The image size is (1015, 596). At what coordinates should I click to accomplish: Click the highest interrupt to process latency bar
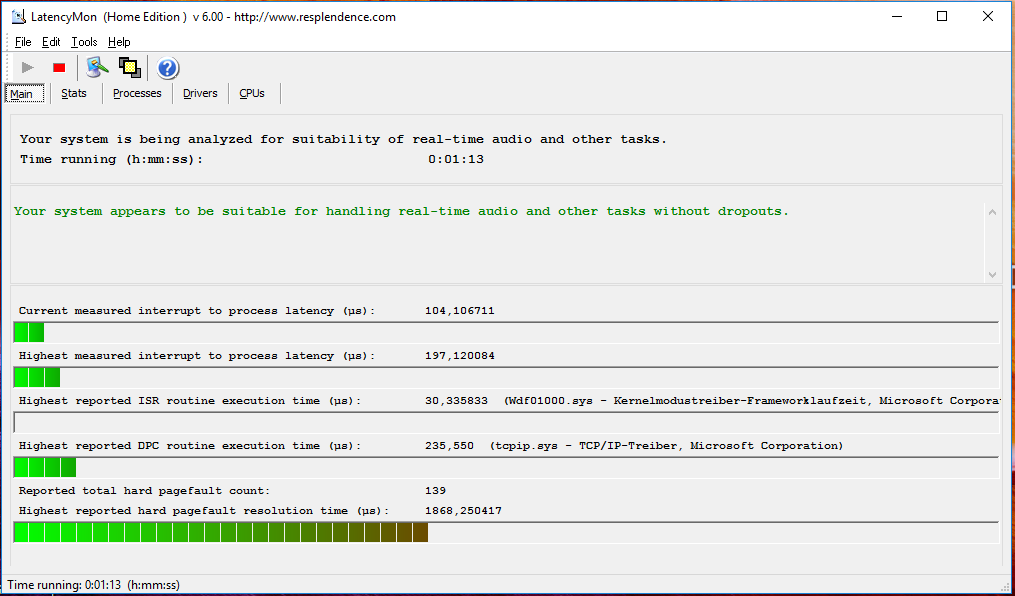506,377
